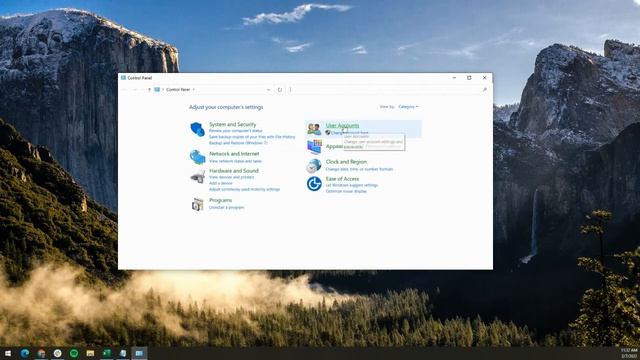The image size is (640, 360).
Task: Click Adjust commonly used mobility settings
Action: [244, 189]
